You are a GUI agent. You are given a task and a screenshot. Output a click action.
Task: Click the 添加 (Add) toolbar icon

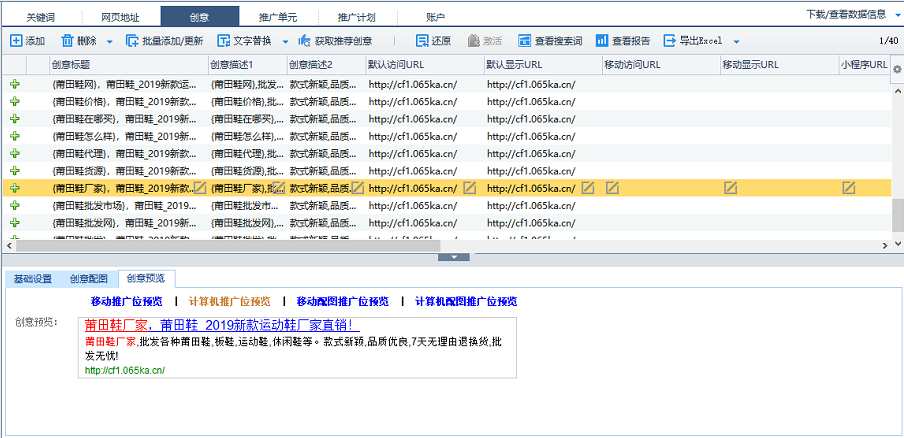[16, 41]
